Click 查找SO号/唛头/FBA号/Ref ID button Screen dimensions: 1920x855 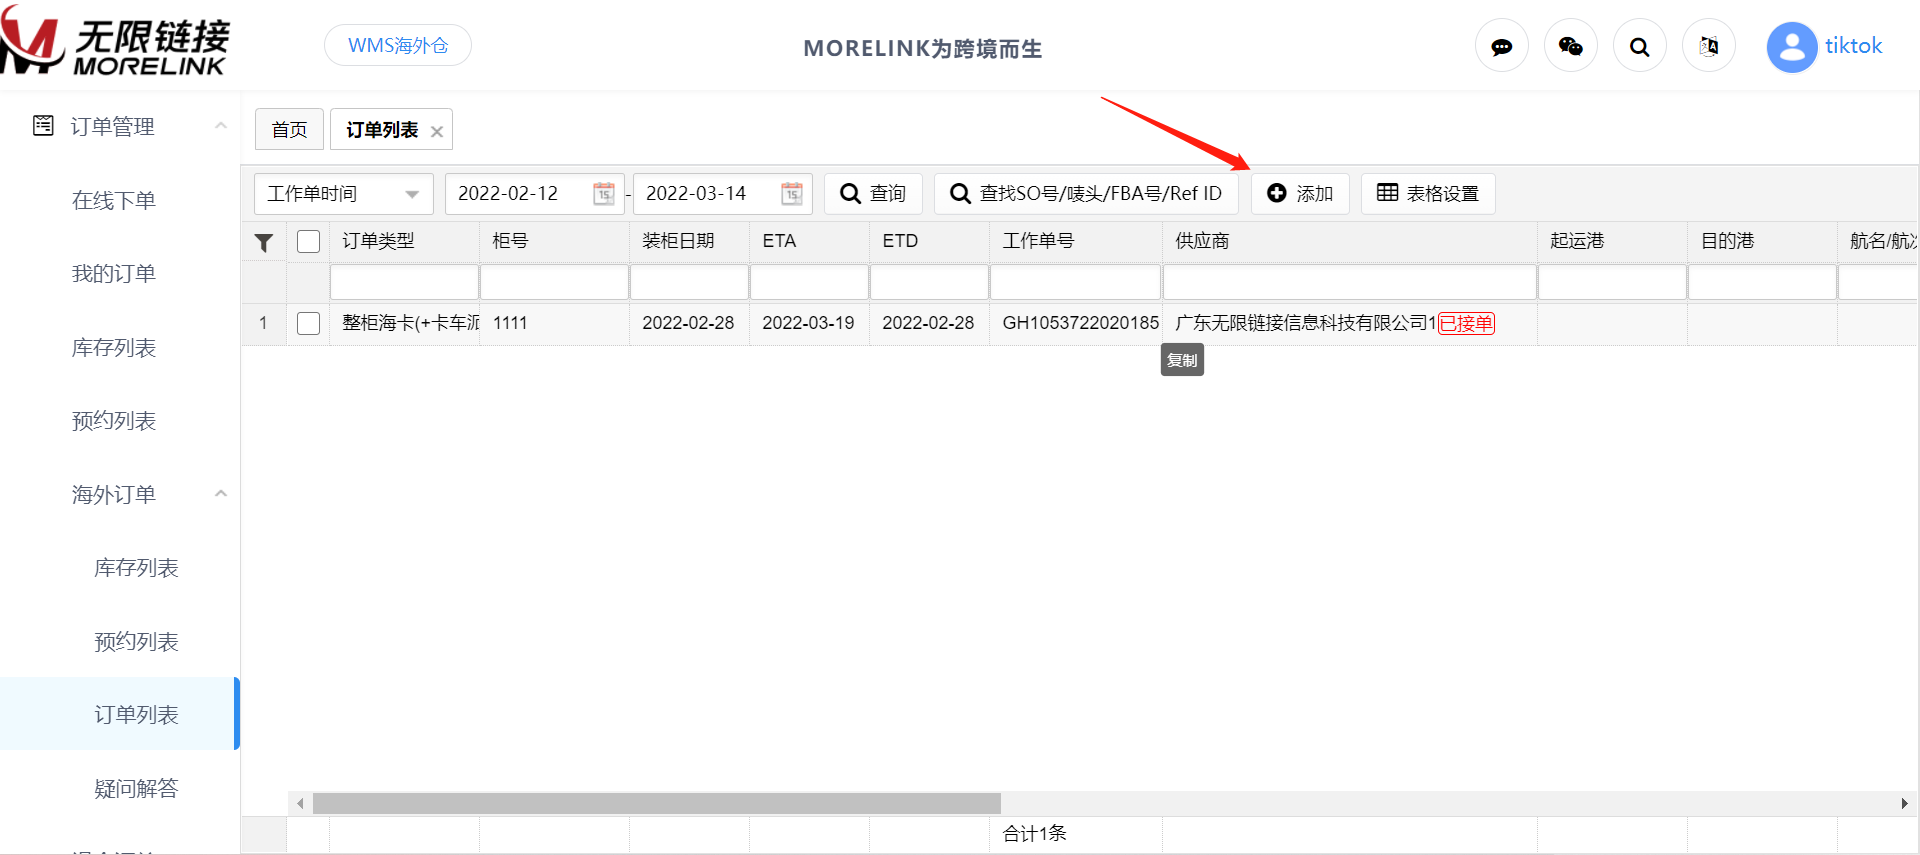[x=1086, y=194]
